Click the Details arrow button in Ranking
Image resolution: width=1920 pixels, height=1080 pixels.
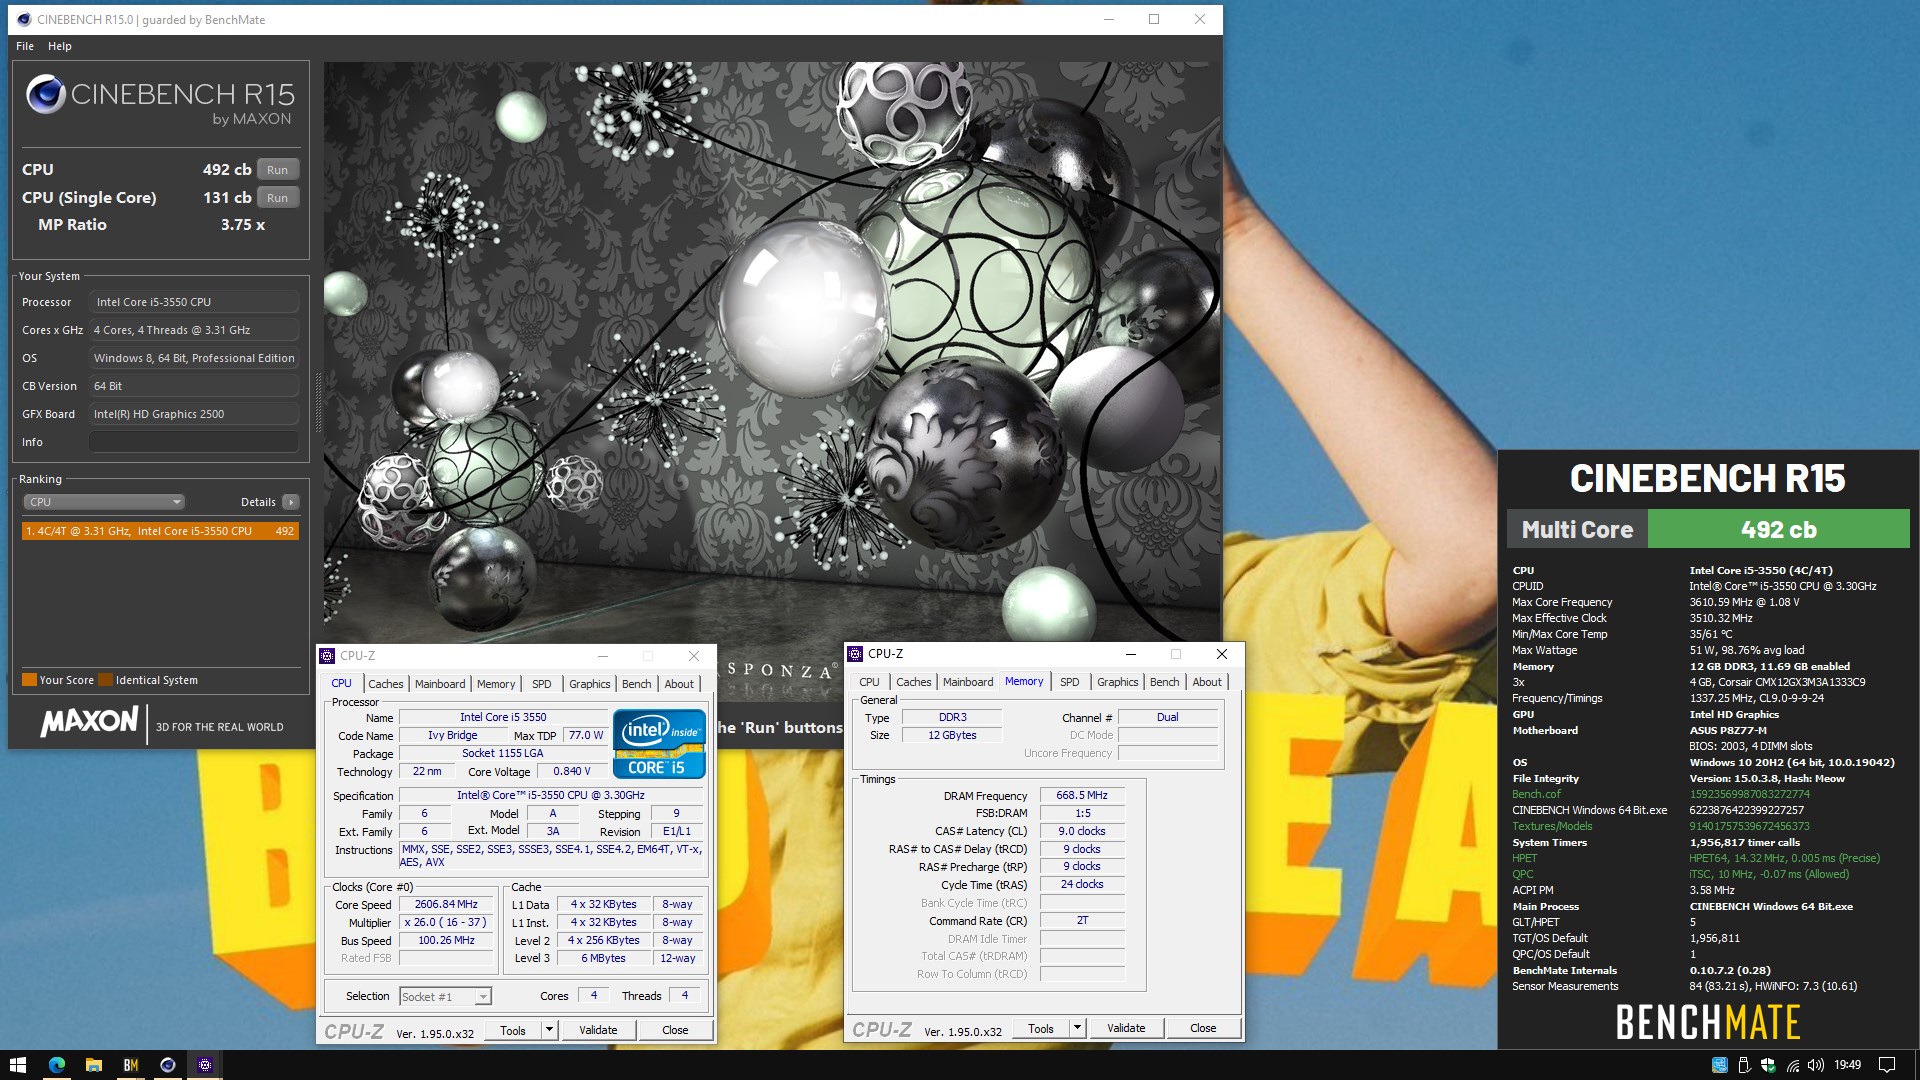tap(290, 502)
